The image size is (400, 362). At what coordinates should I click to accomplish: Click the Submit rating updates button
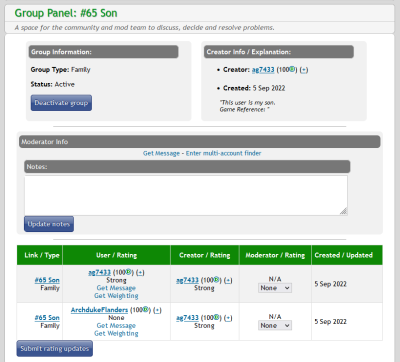point(55,349)
